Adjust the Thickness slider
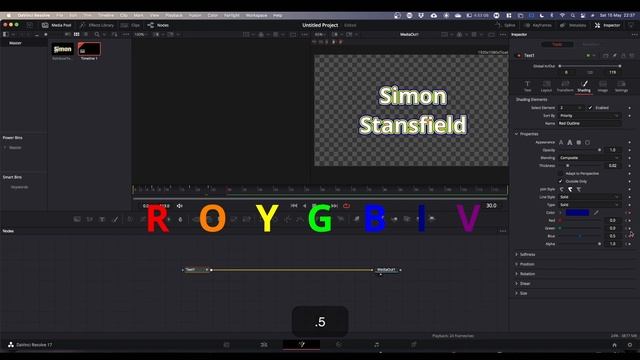The image size is (640, 360). tap(580, 165)
